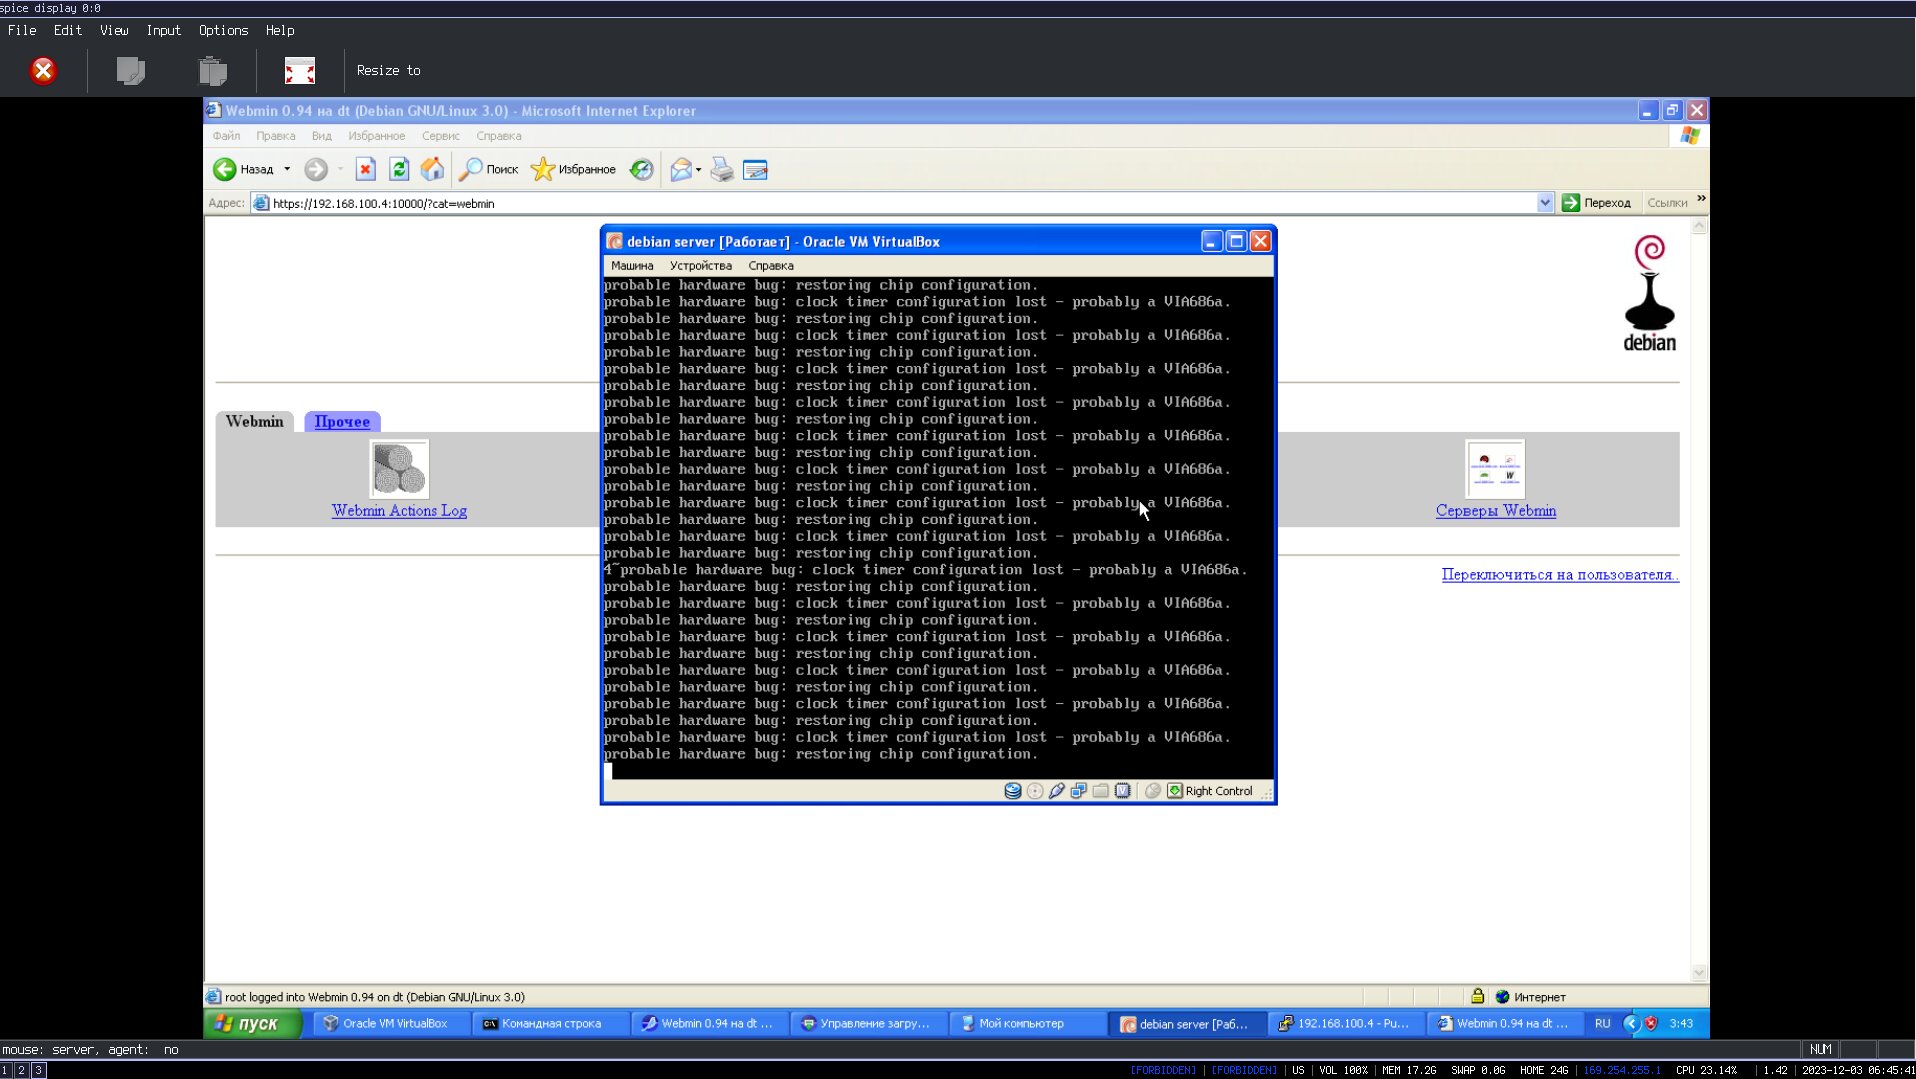Open the Серверы Webmin link
Image resolution: width=1916 pixels, height=1079 pixels.
[x=1495, y=511]
